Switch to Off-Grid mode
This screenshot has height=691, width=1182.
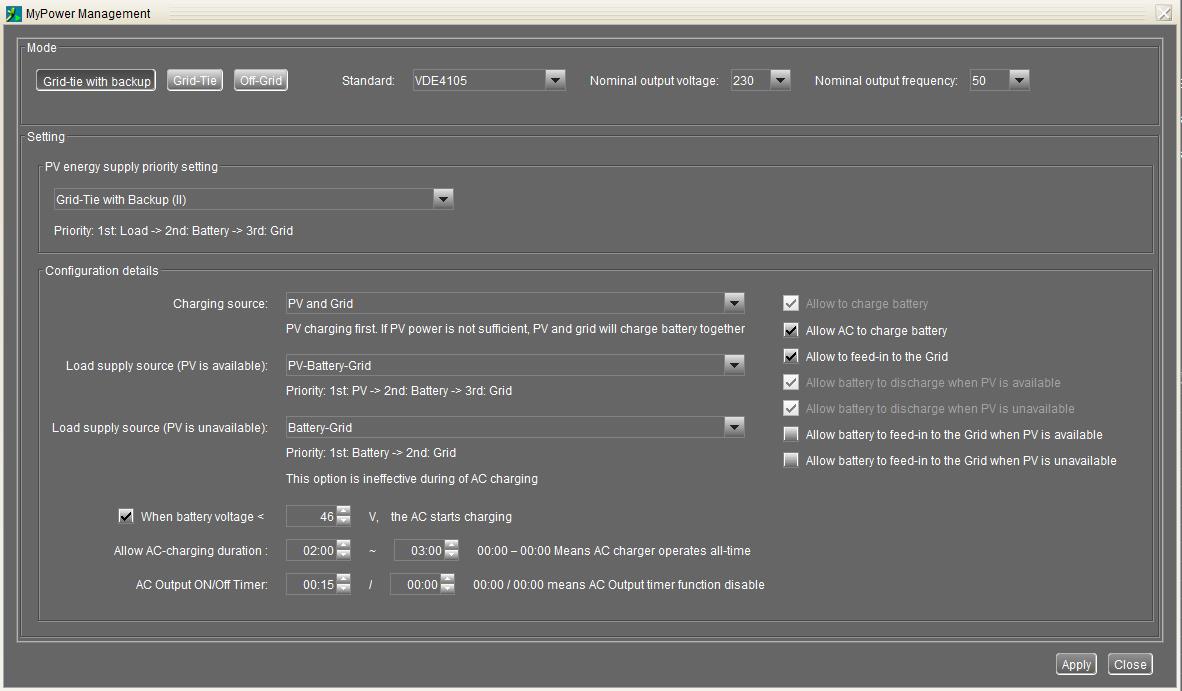[261, 80]
